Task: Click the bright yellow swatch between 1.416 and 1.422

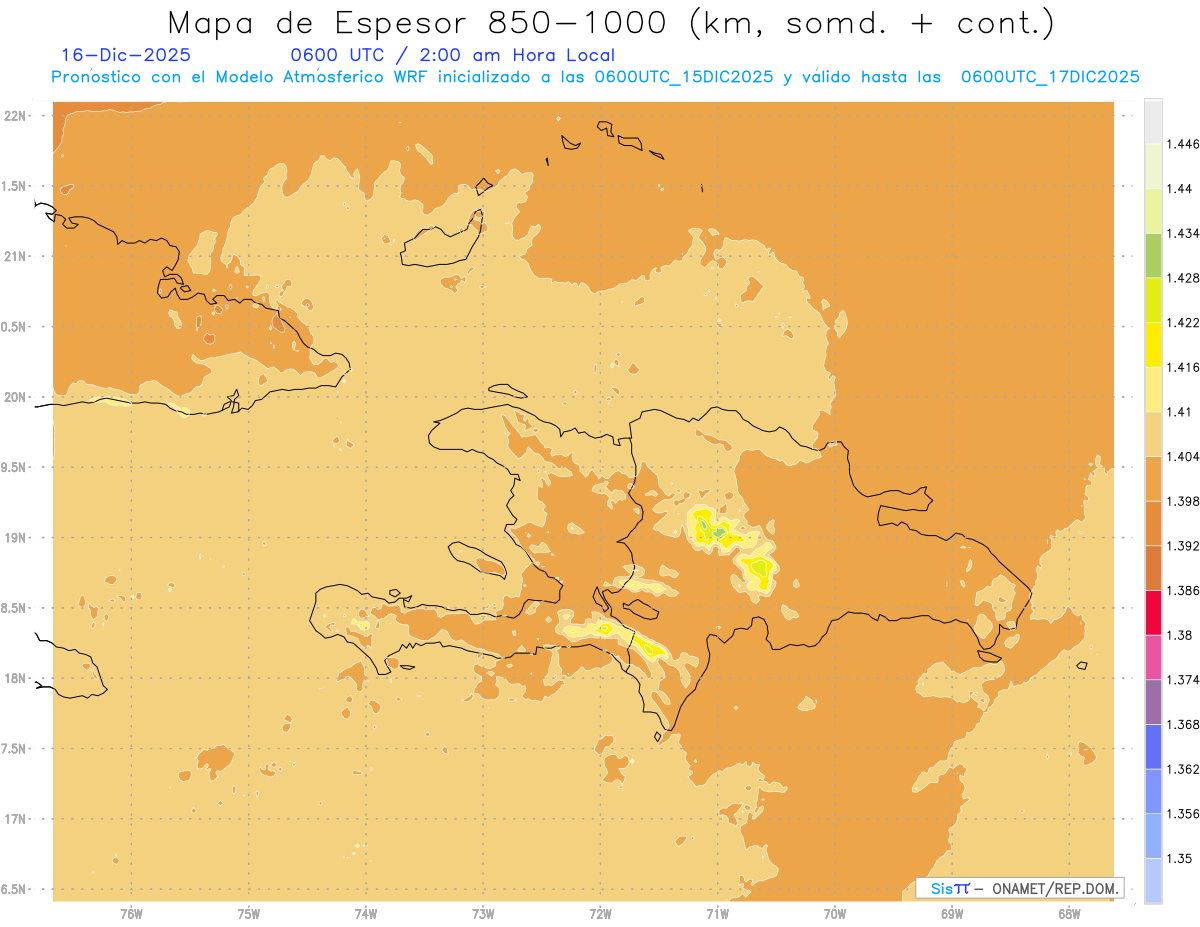Action: pos(1153,345)
